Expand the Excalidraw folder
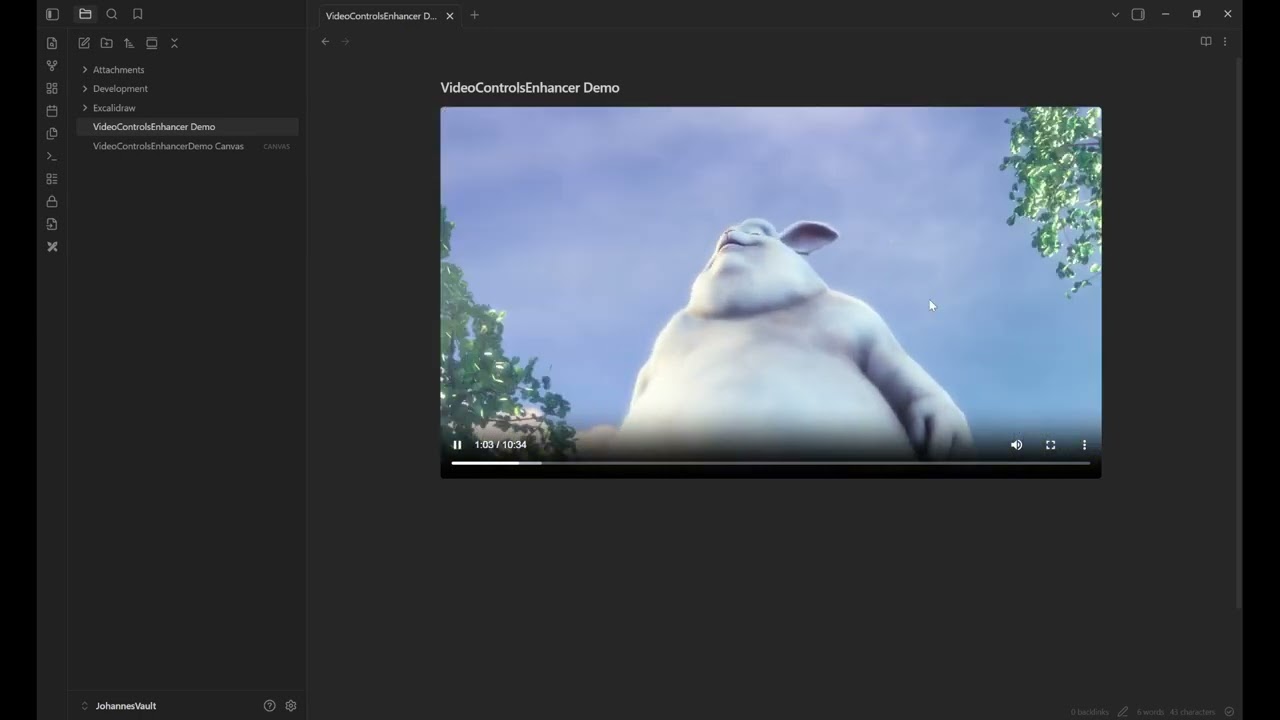The image size is (1280, 720). (x=85, y=108)
